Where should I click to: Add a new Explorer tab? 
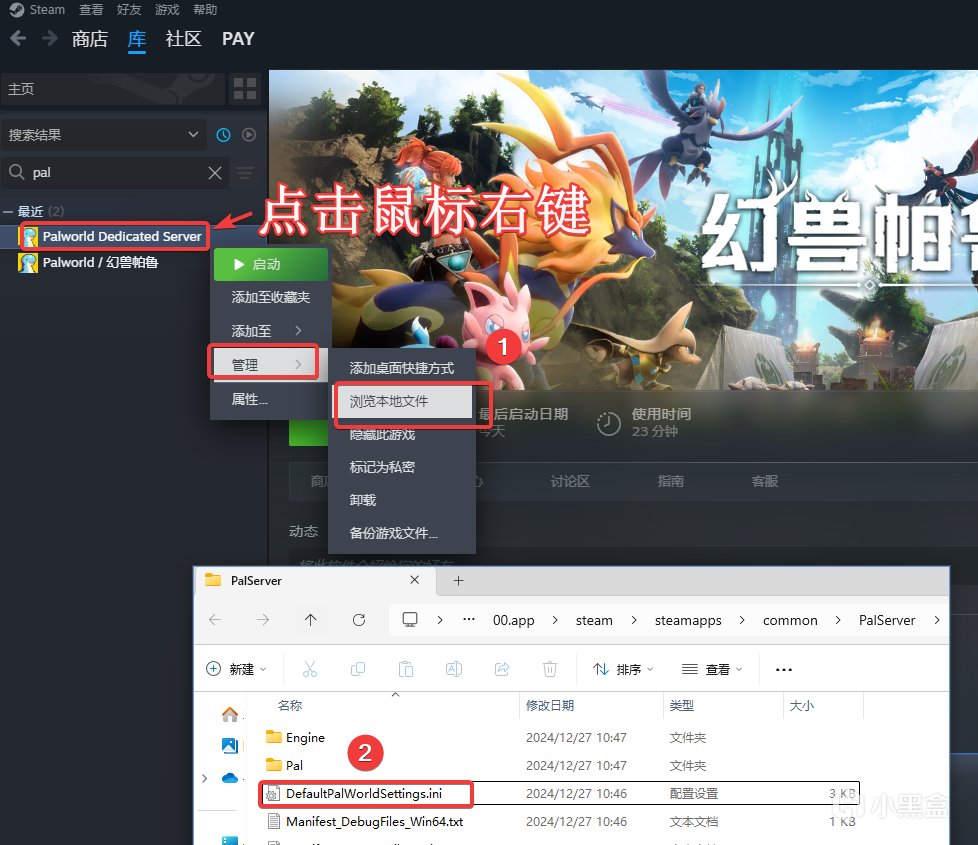click(458, 581)
